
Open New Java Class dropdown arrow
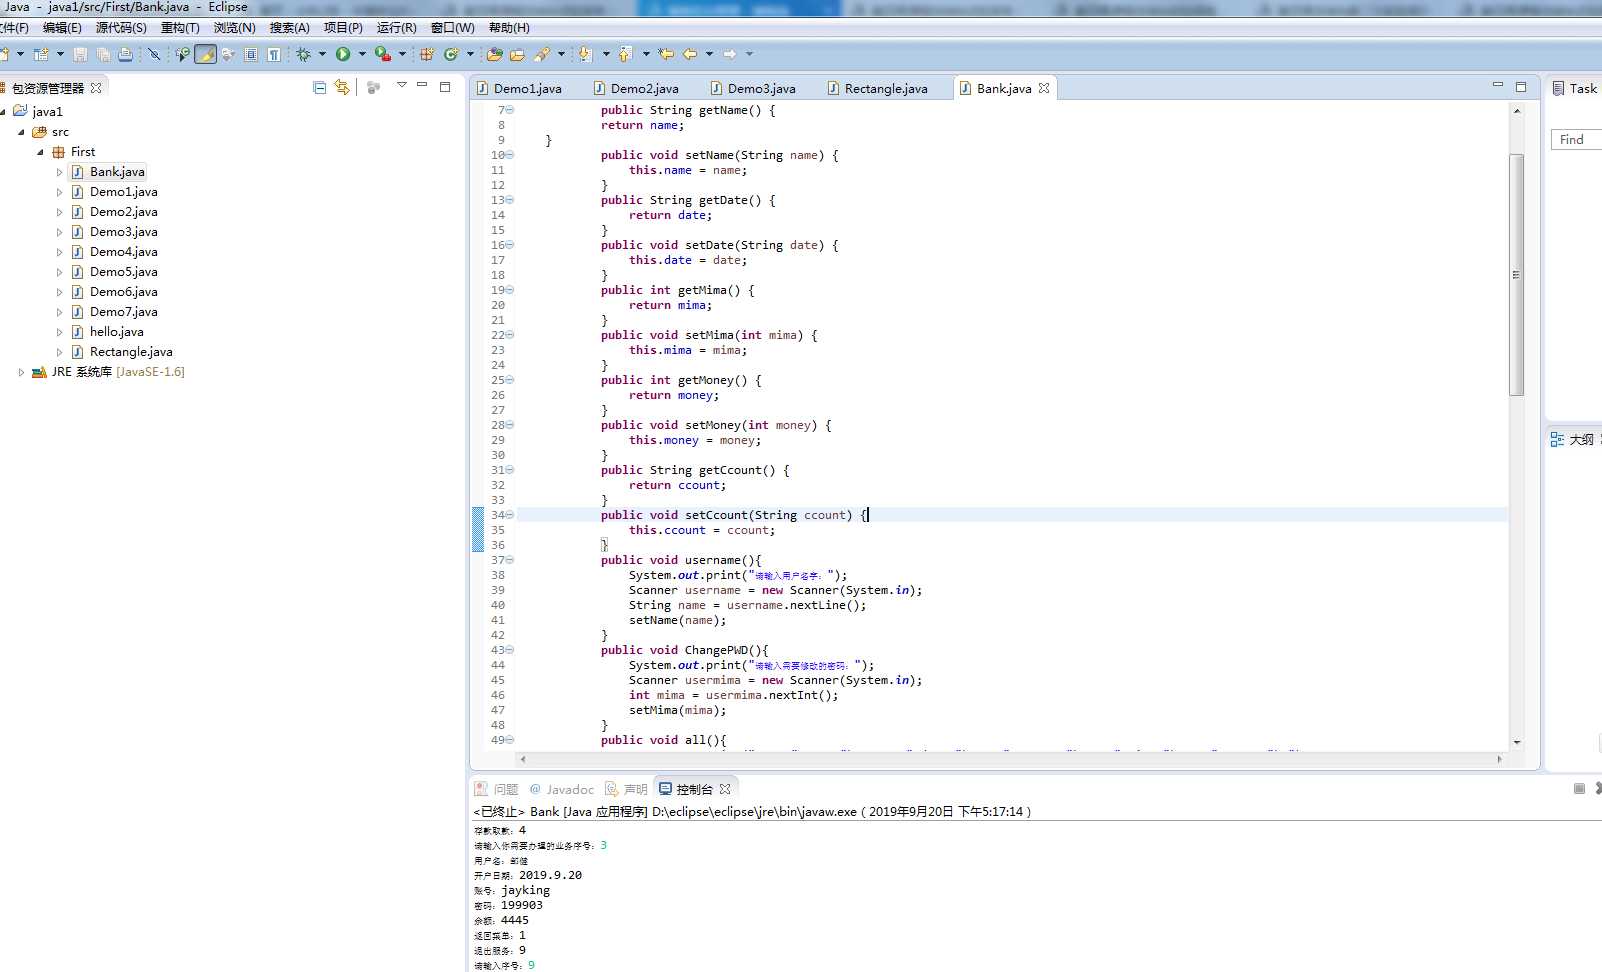point(470,54)
